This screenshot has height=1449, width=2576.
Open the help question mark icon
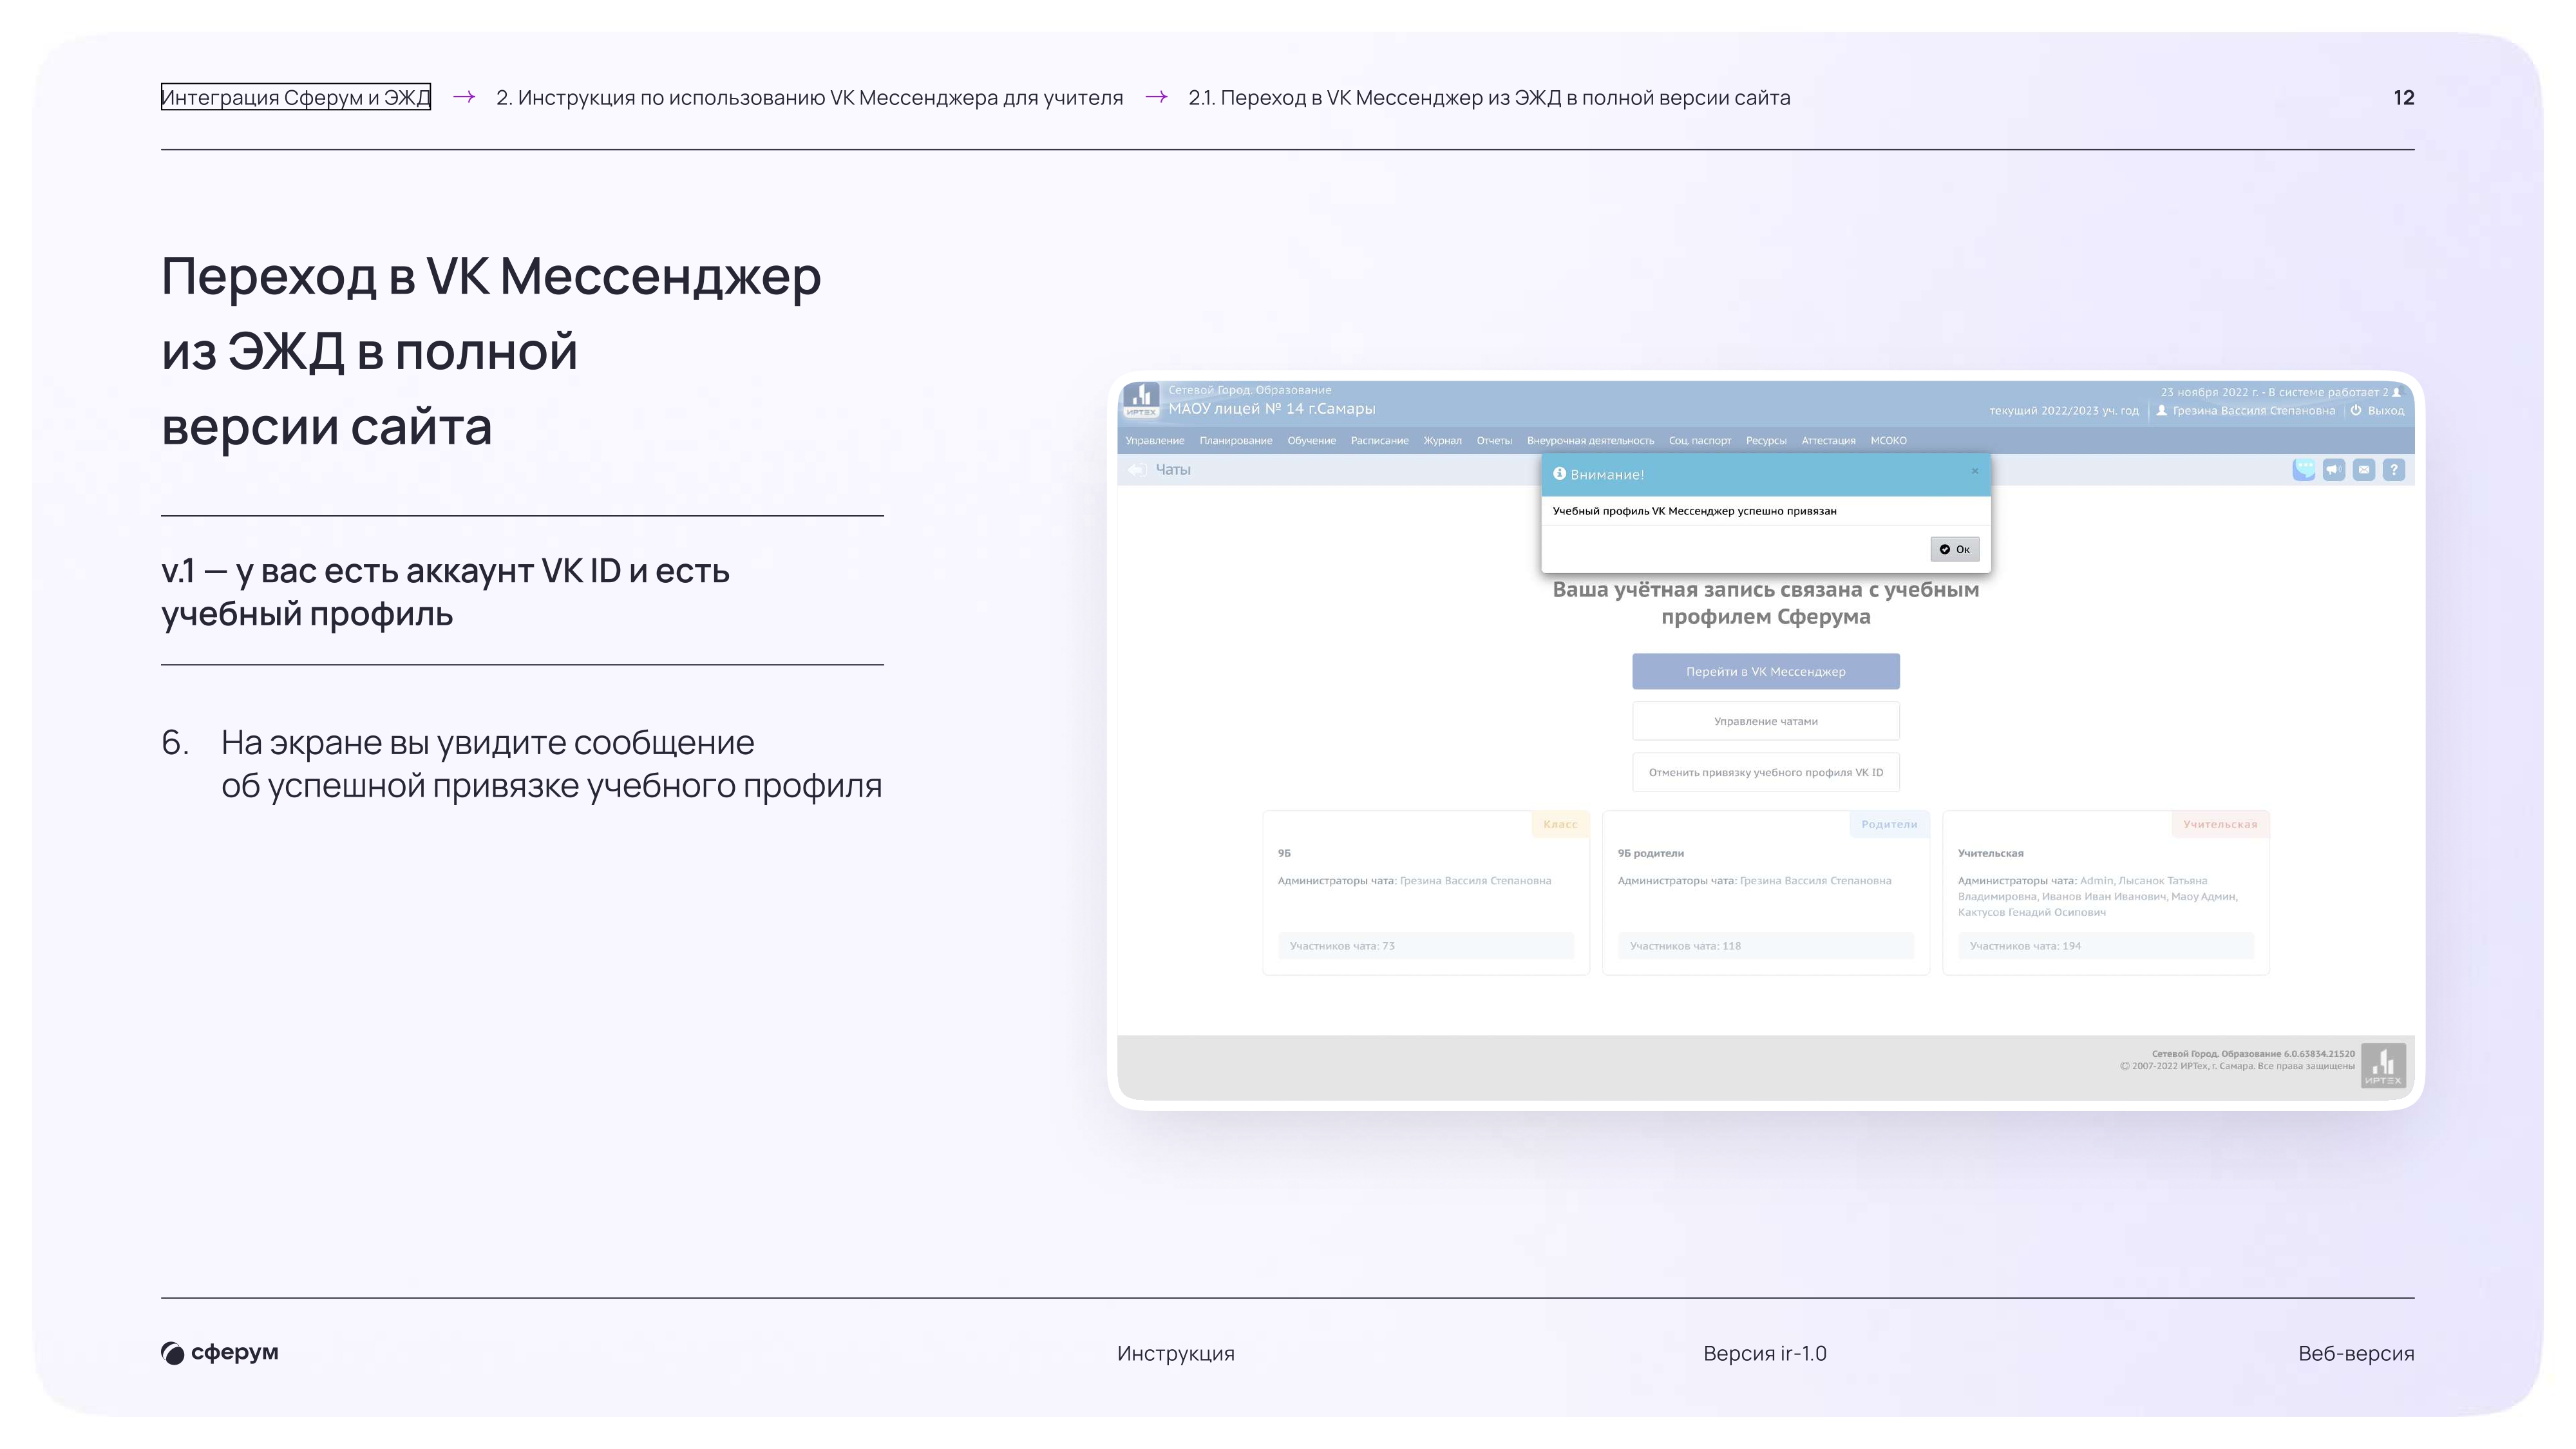pos(2394,470)
